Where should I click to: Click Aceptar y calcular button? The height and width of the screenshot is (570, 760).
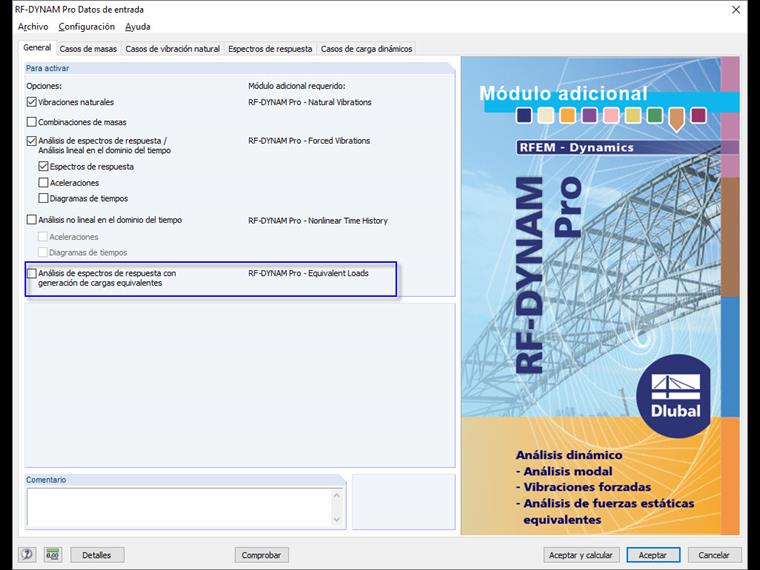tap(581, 555)
